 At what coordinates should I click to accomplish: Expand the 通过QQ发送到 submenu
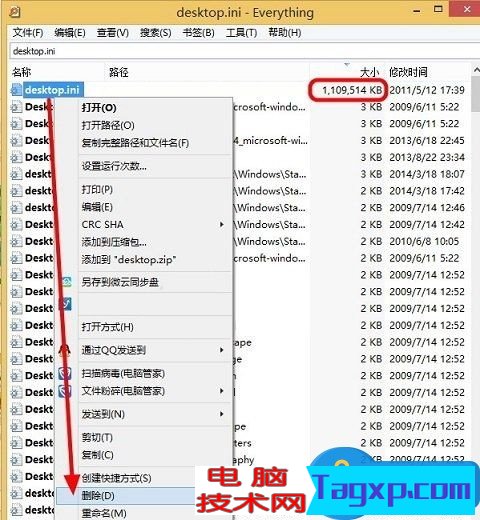coord(155,350)
